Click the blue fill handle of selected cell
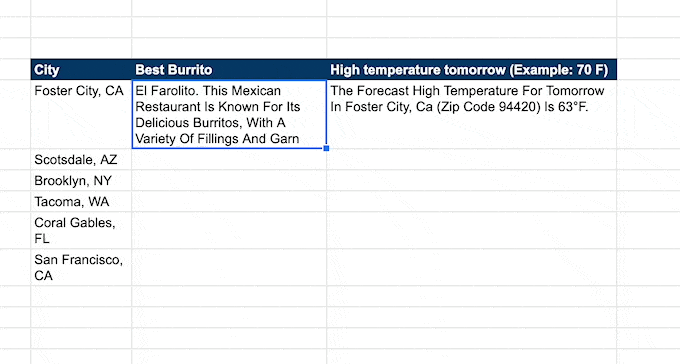This screenshot has width=680, height=364. (326, 148)
